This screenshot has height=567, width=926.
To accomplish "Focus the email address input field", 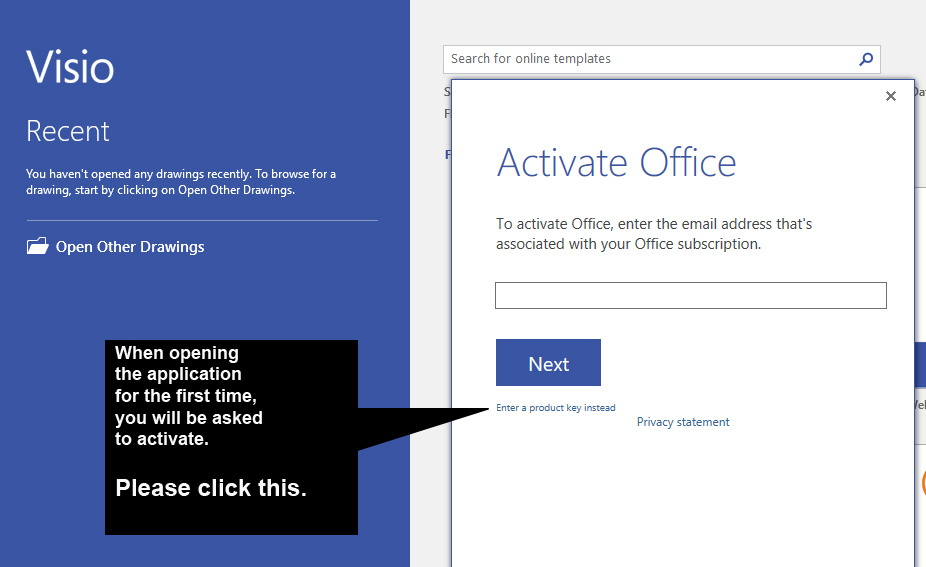I will point(690,295).
